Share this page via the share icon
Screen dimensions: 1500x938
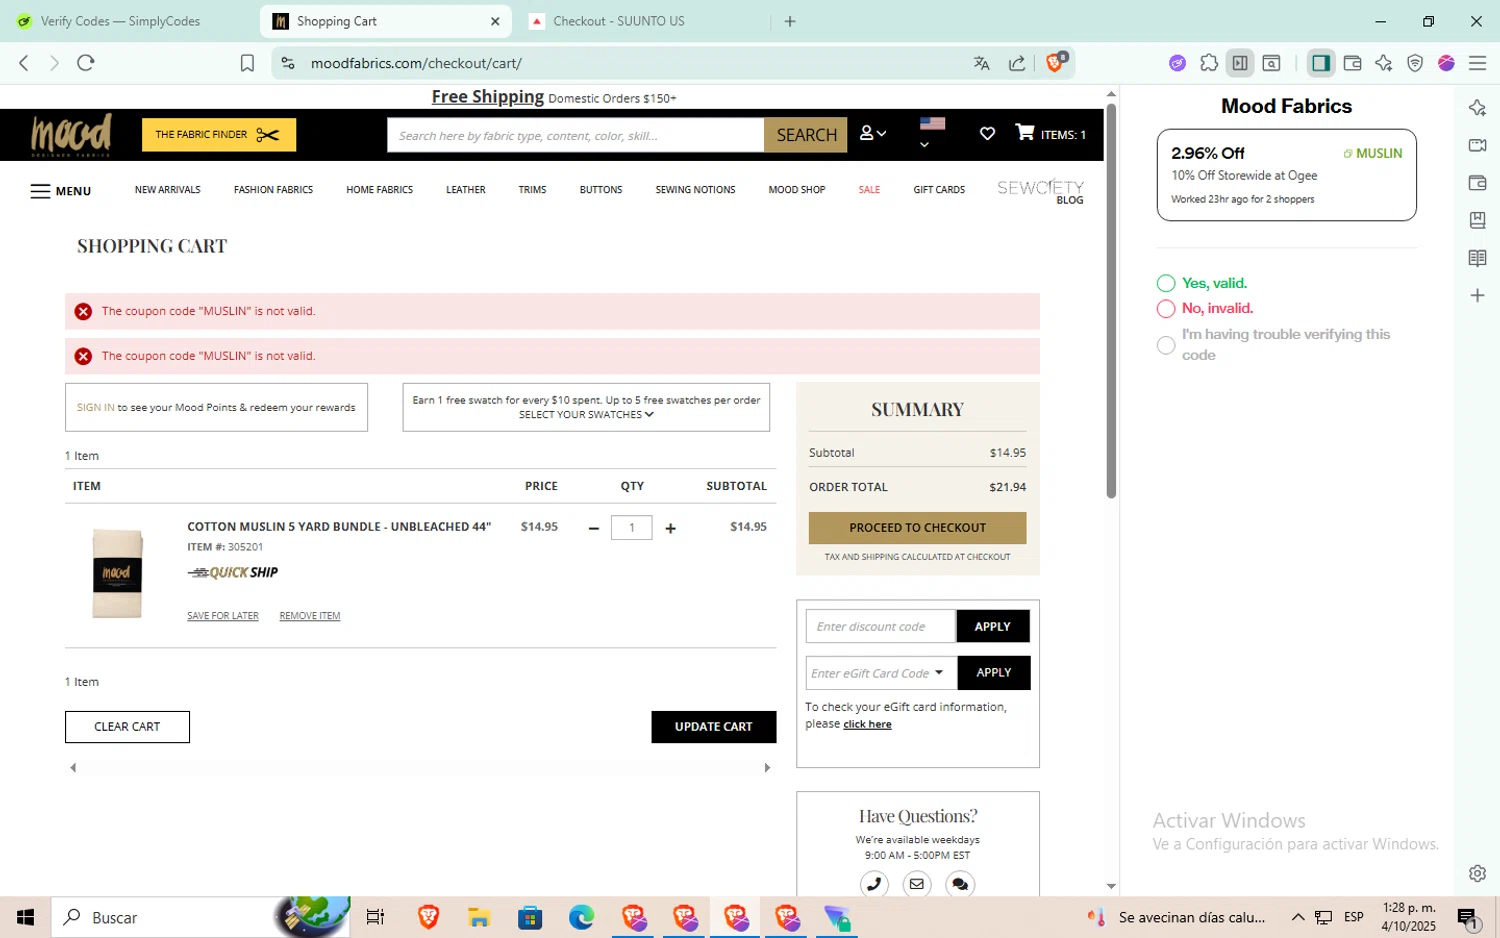(x=1017, y=63)
